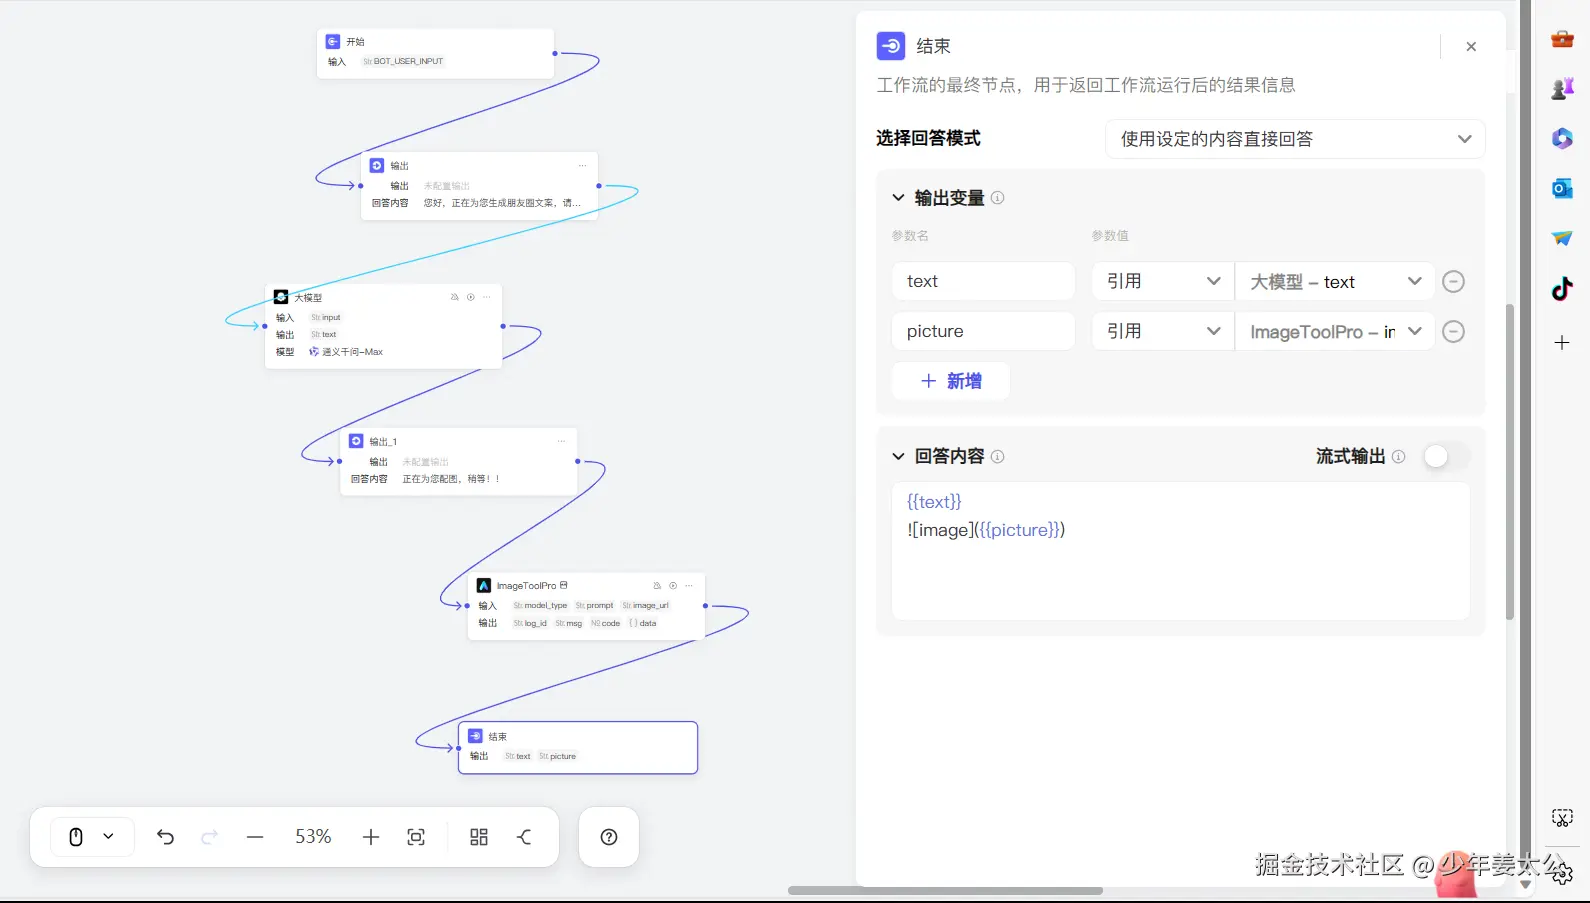Collapse the 回答内容 section
The width and height of the screenshot is (1590, 903).
[x=898, y=456]
